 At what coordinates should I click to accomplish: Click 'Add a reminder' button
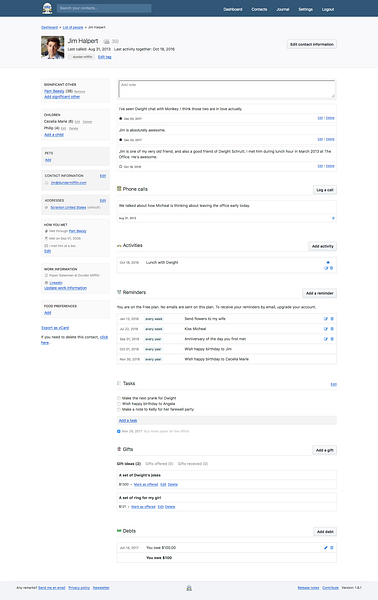pos(319,293)
